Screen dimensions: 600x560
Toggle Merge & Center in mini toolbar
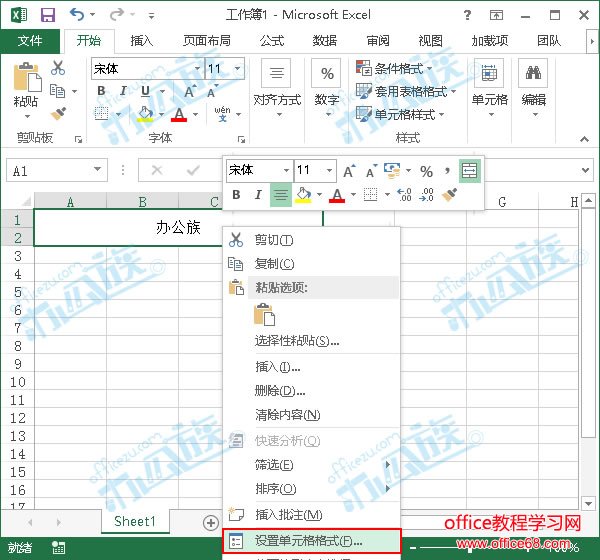click(x=470, y=170)
